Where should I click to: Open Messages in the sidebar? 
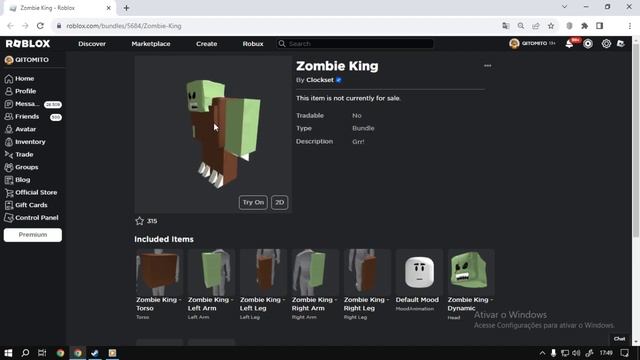click(33, 104)
